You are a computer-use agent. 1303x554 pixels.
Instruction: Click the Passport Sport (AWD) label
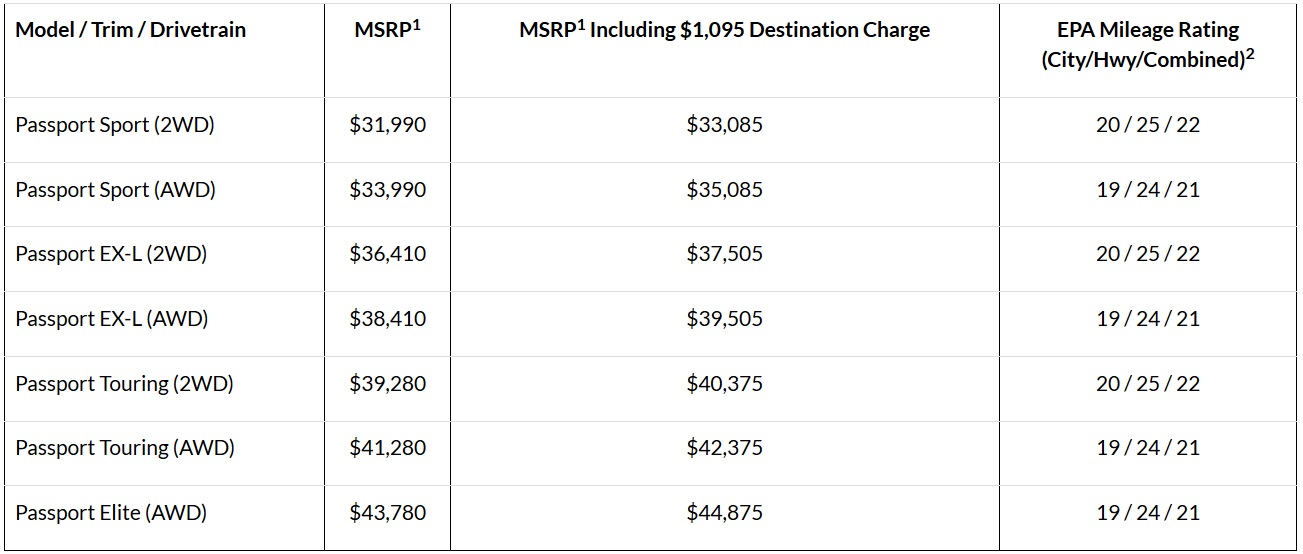pos(115,190)
